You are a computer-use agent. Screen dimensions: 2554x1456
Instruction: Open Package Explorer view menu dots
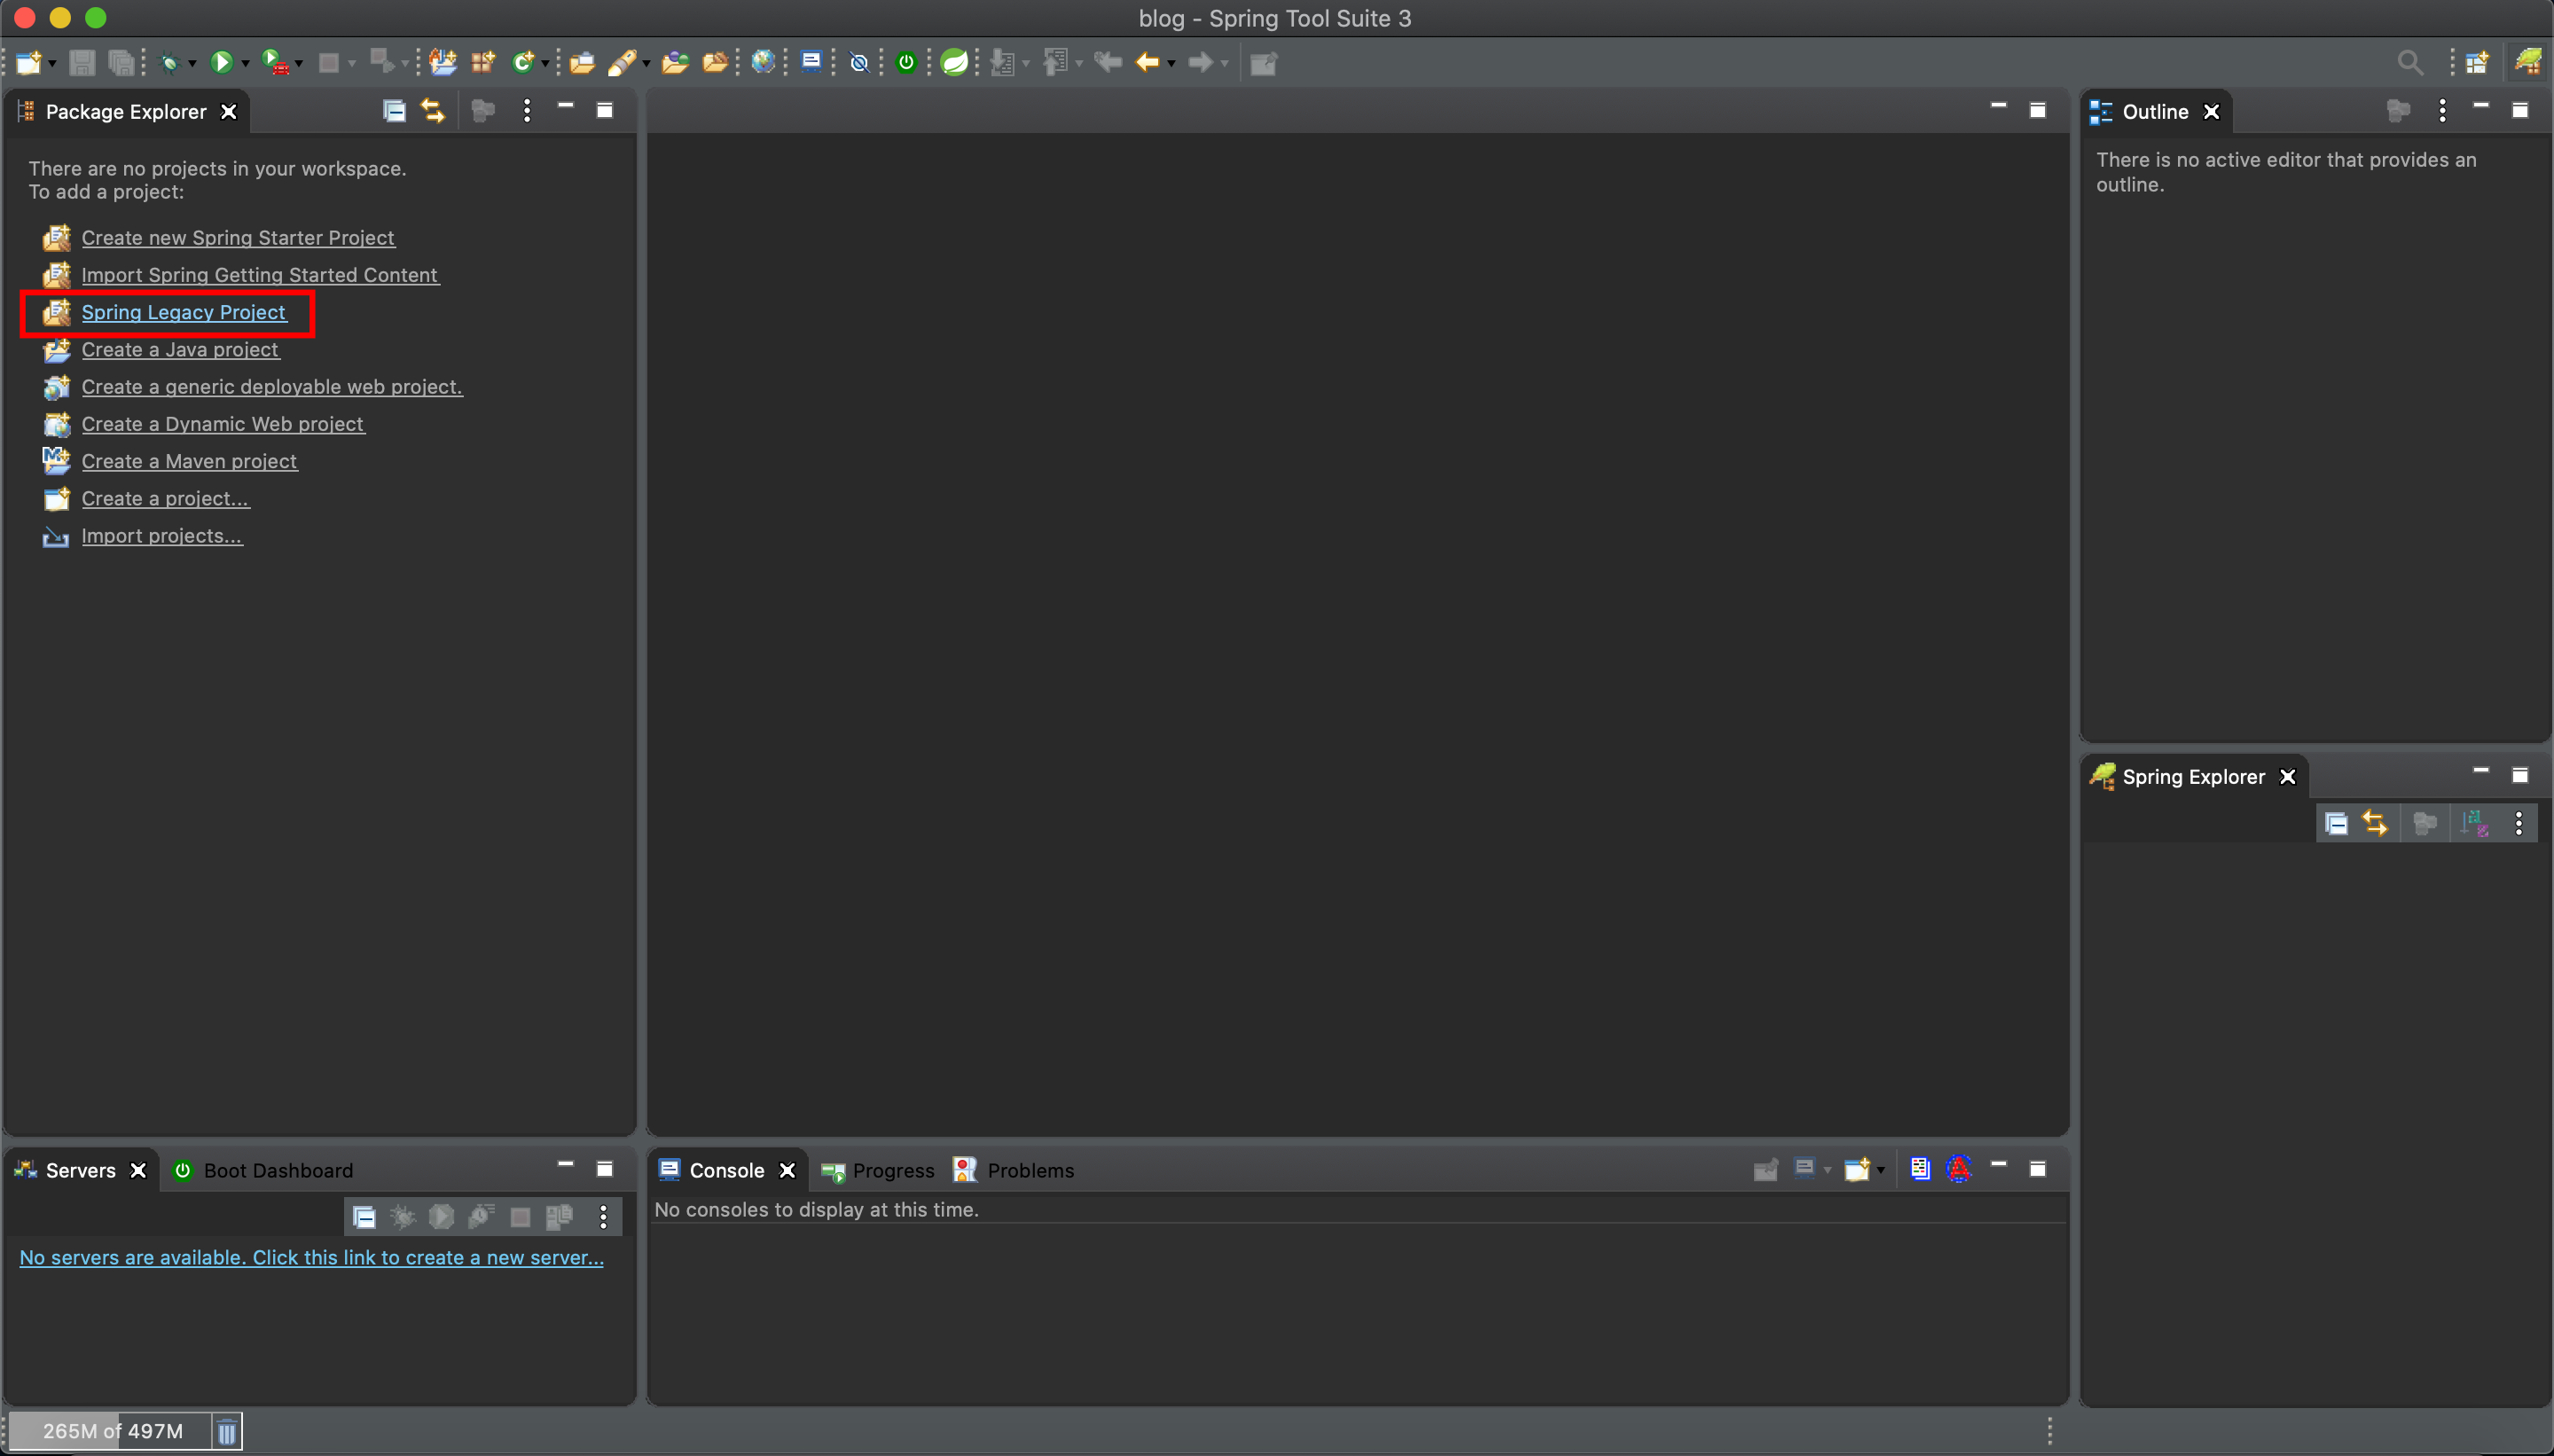527,111
